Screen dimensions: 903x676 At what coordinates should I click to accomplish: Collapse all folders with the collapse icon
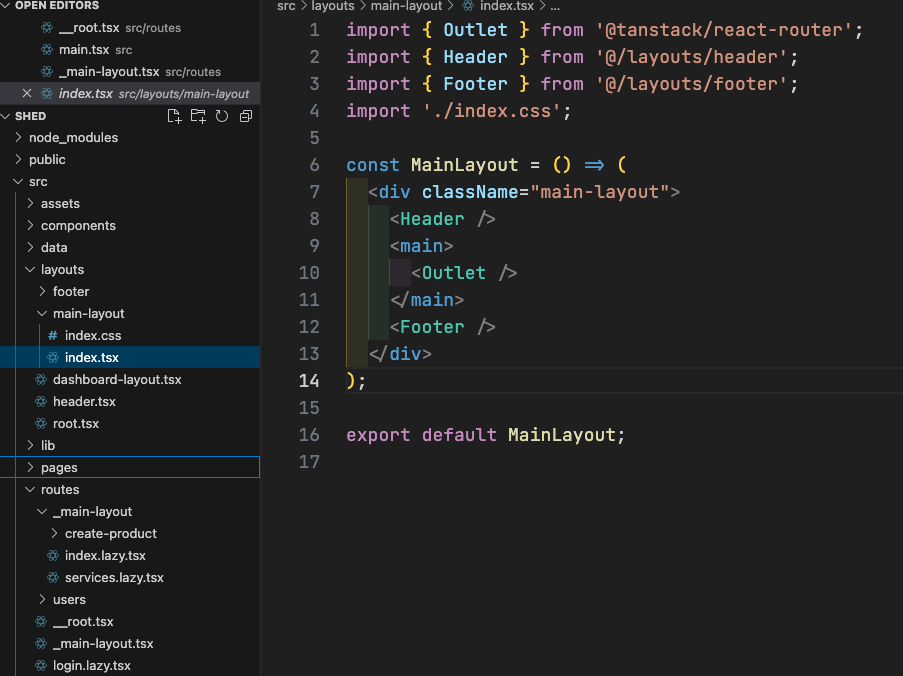(246, 116)
